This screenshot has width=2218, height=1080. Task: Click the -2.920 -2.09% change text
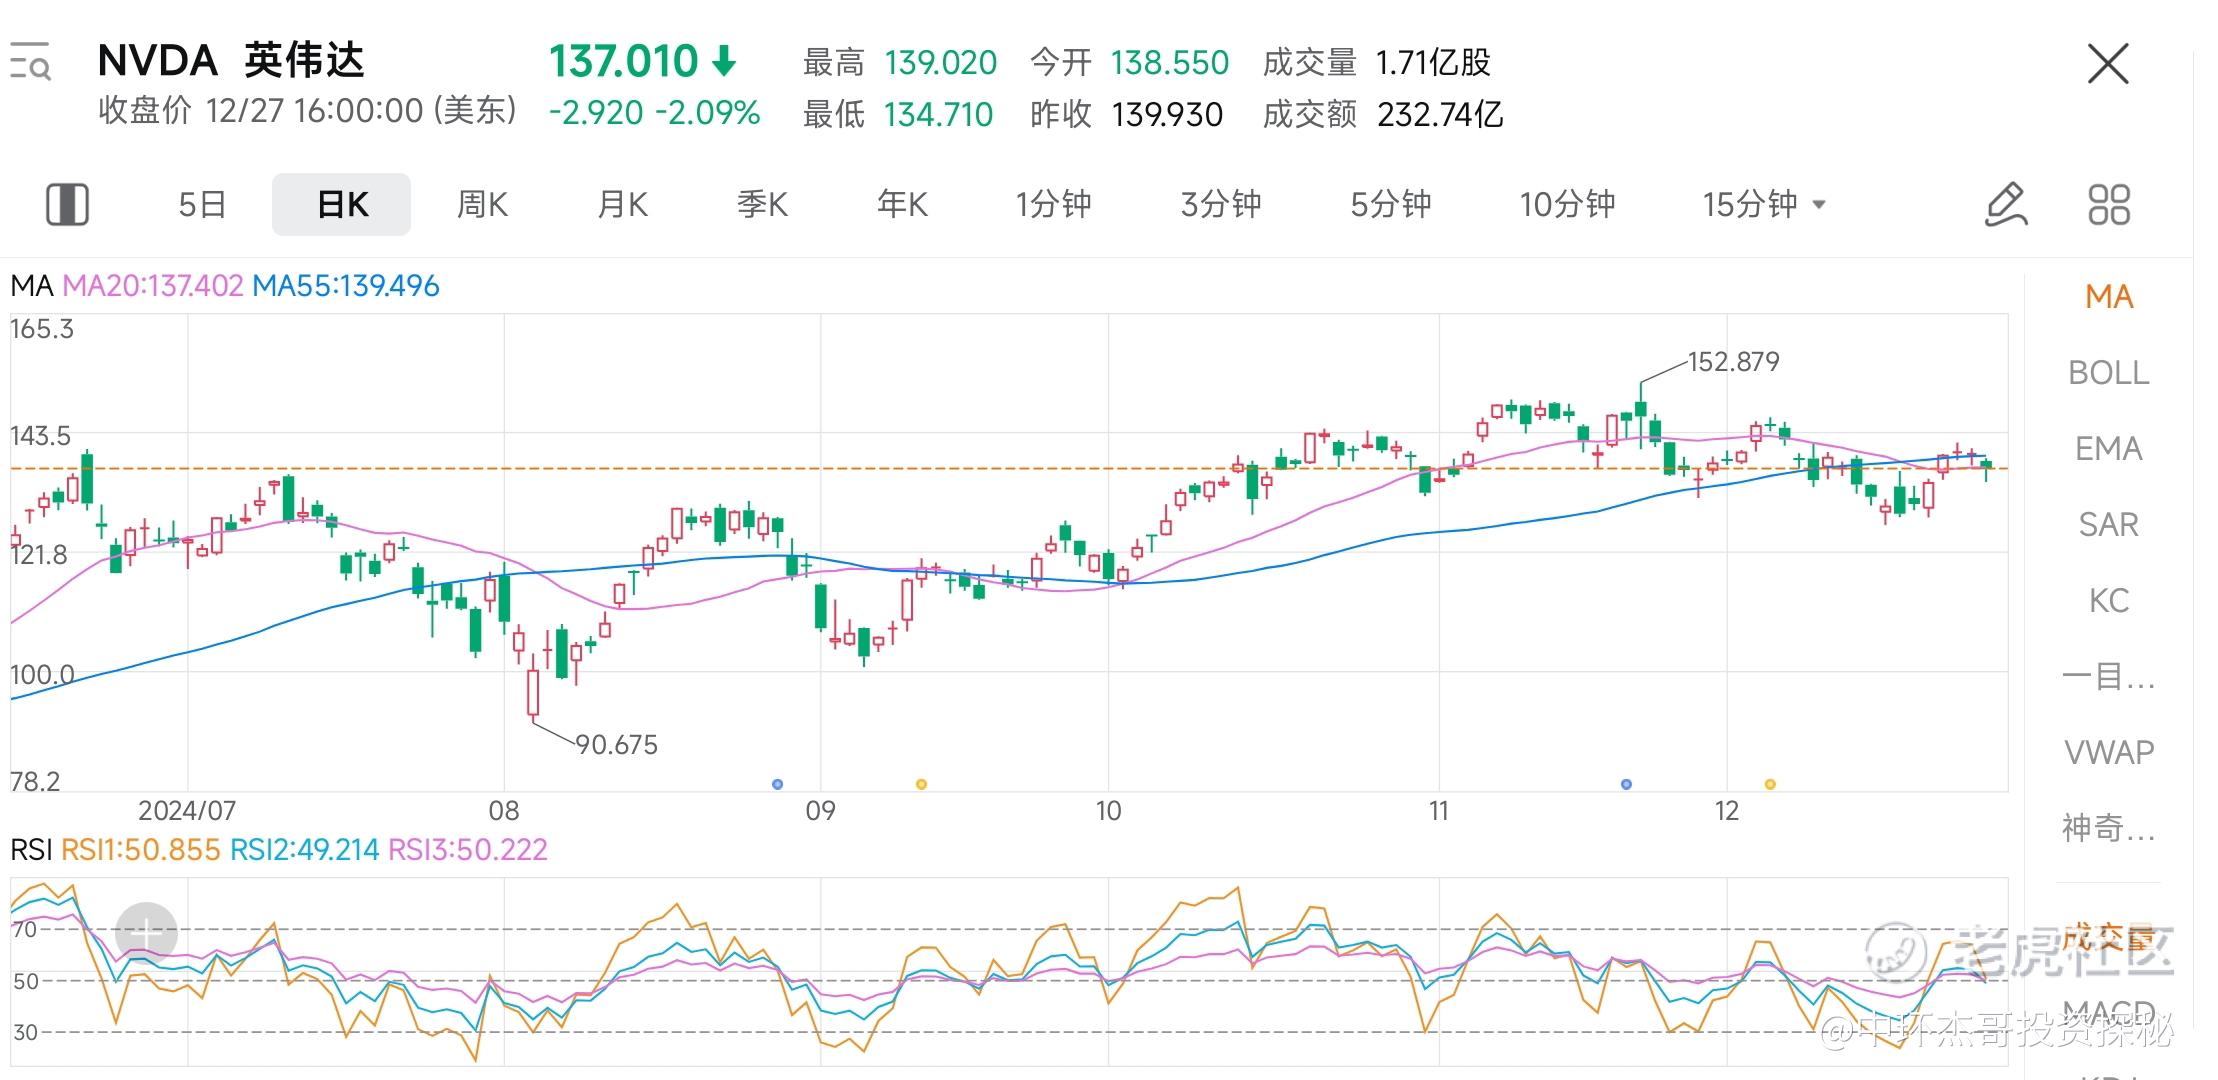pyautogui.click(x=655, y=113)
